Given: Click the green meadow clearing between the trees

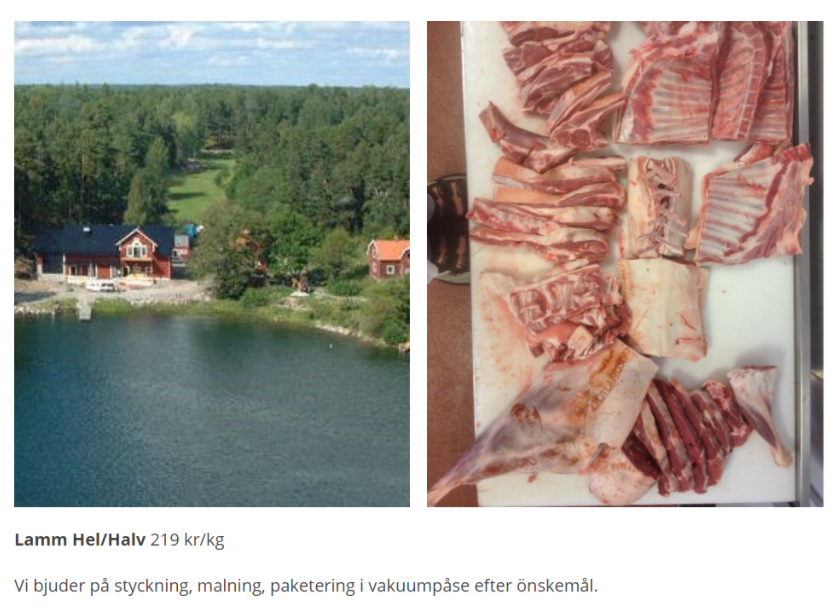Looking at the screenshot, I should click(x=199, y=188).
